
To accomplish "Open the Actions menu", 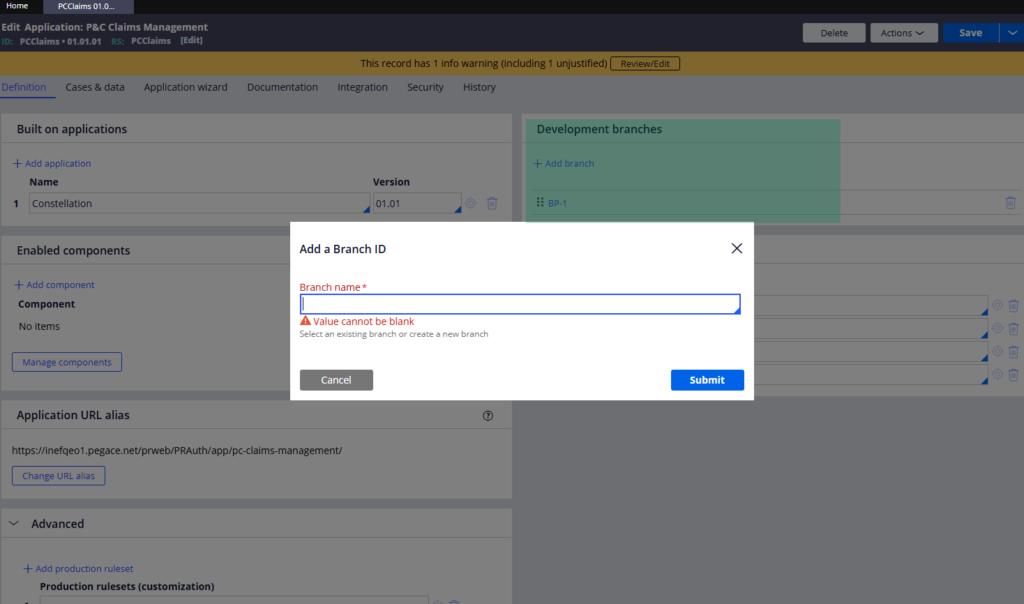I will tap(903, 33).
